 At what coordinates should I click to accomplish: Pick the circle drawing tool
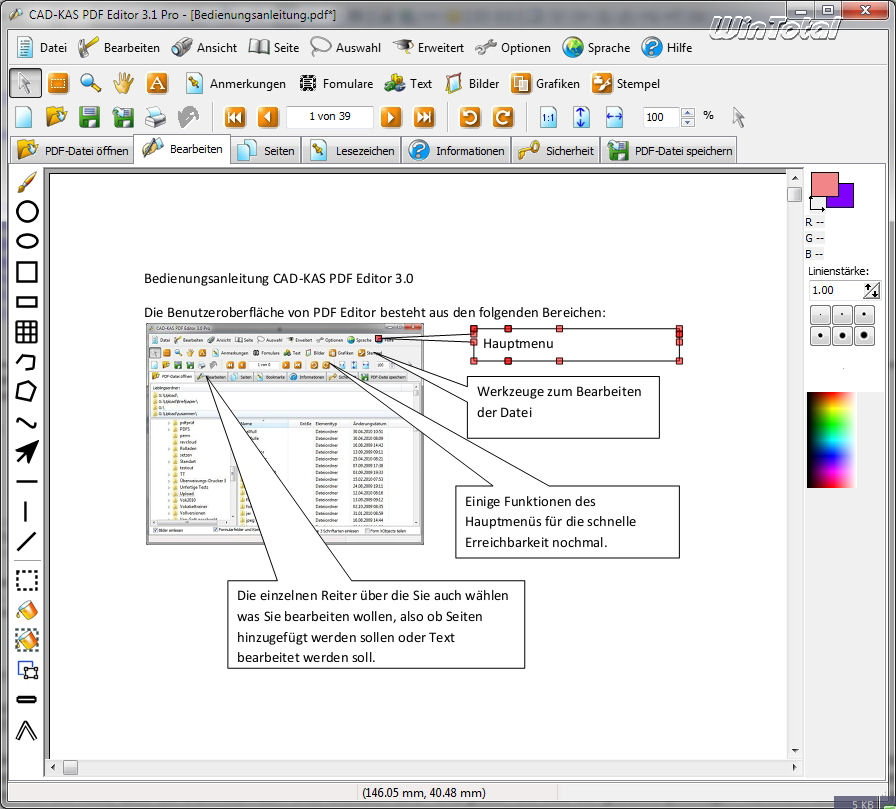click(27, 211)
